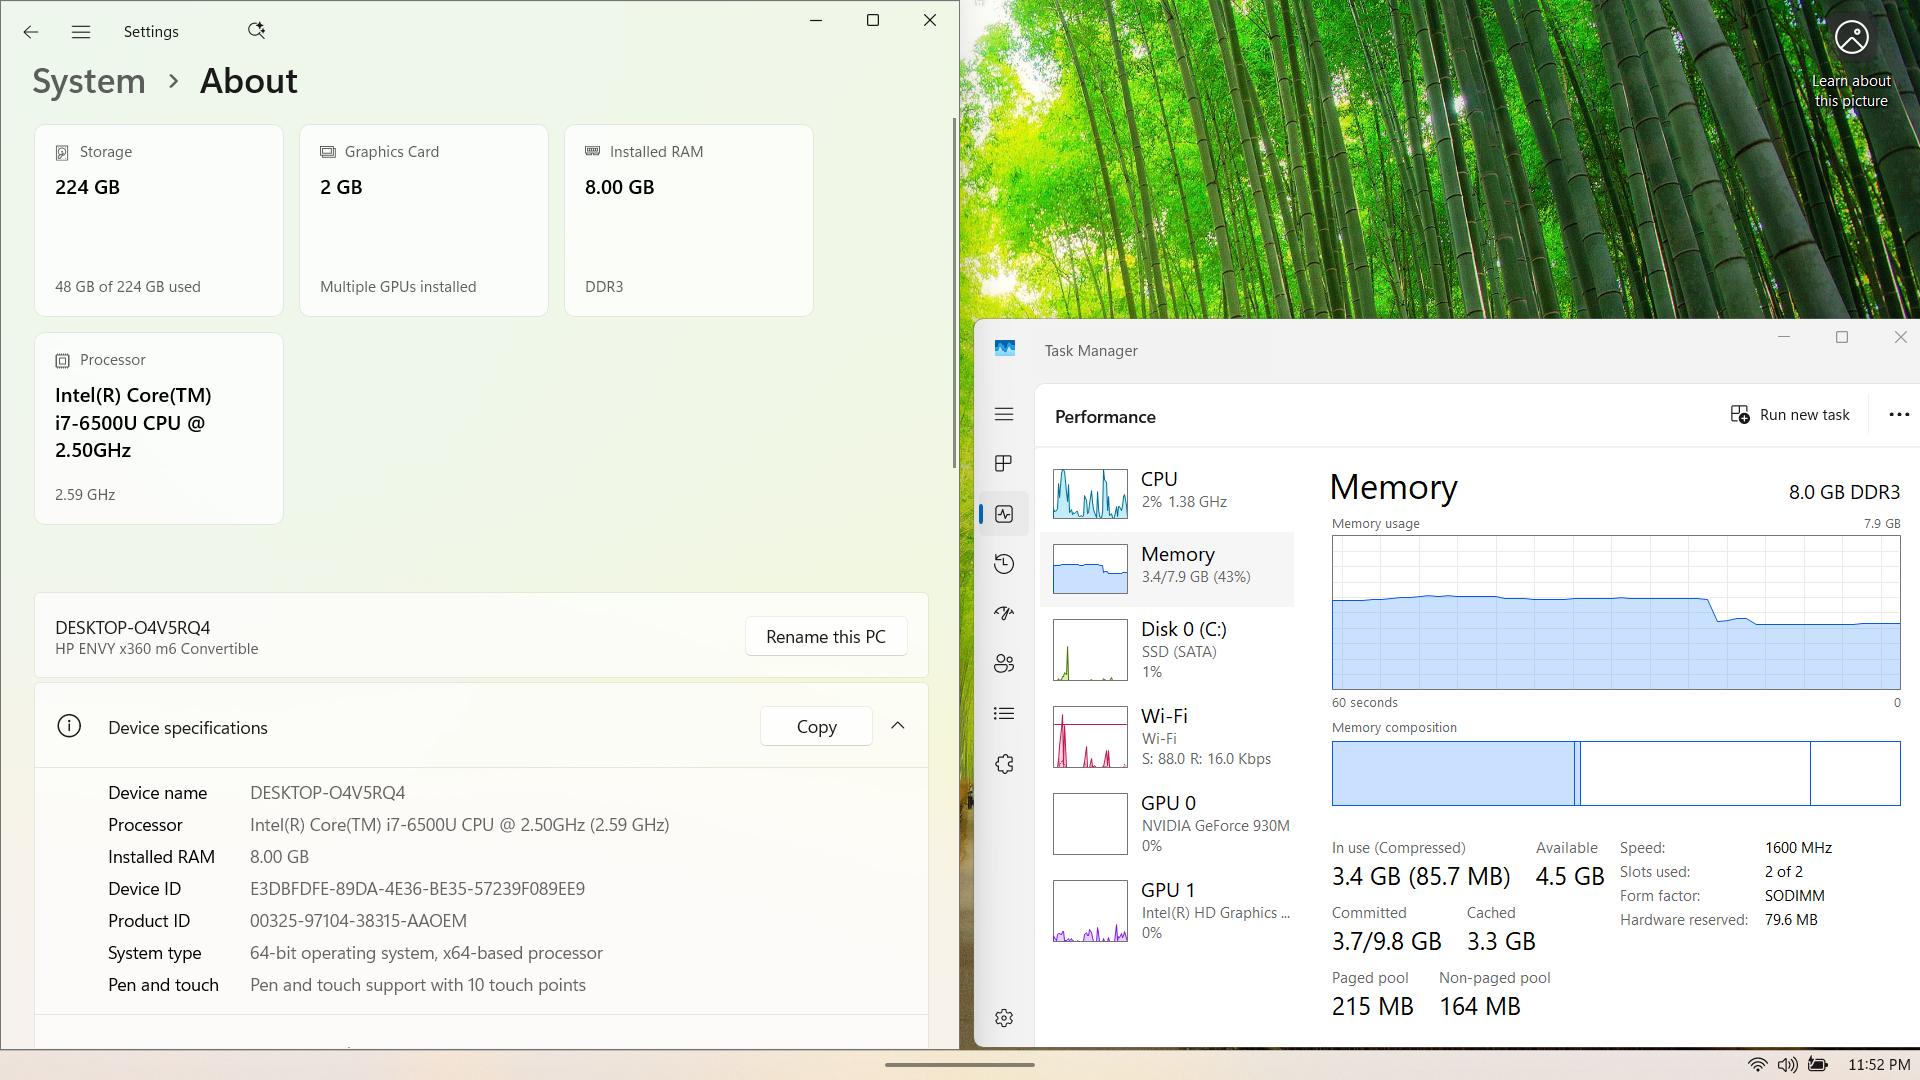Select Disk 0 (C:) in Performance list
The height and width of the screenshot is (1080, 1920).
click(x=1167, y=650)
